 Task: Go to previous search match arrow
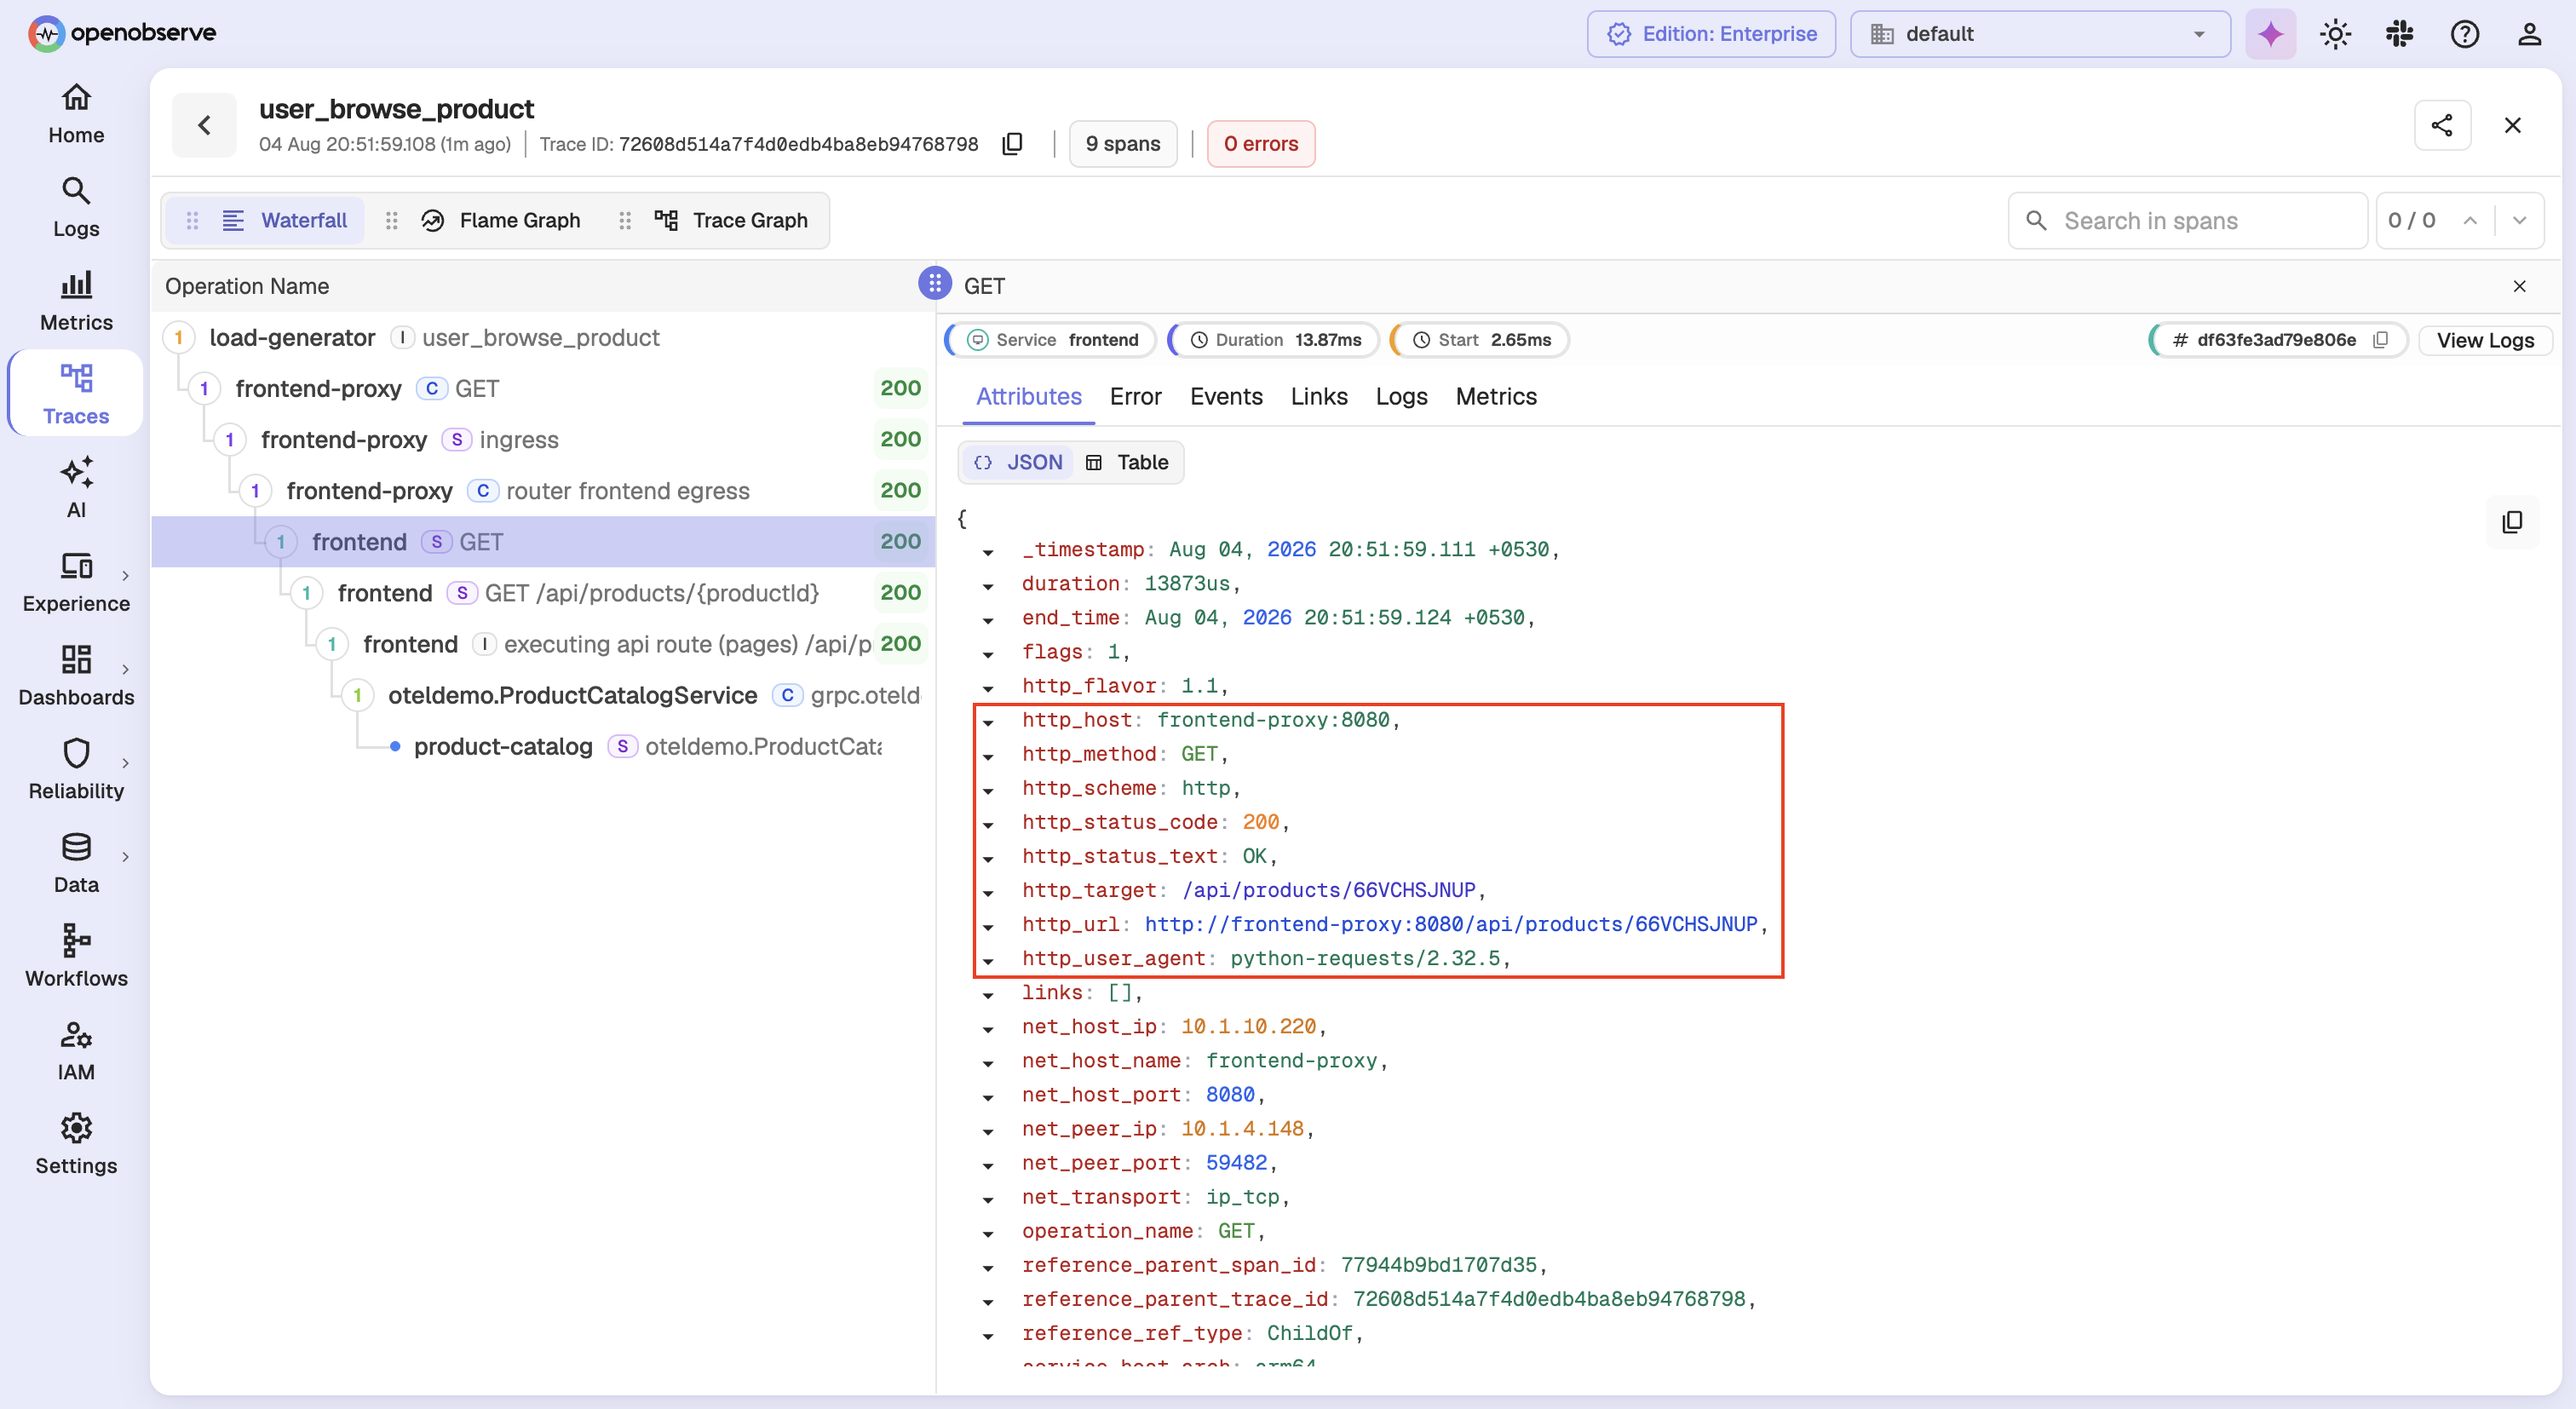(2470, 220)
